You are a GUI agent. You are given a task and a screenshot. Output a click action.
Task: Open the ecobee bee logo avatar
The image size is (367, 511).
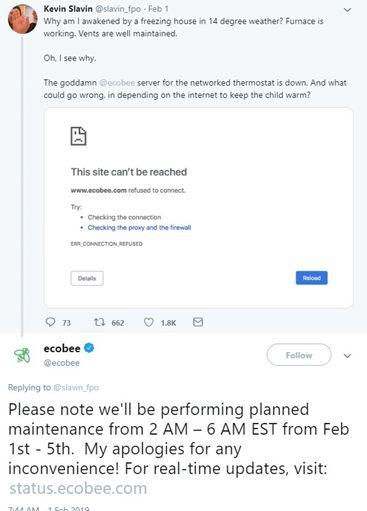[23, 355]
